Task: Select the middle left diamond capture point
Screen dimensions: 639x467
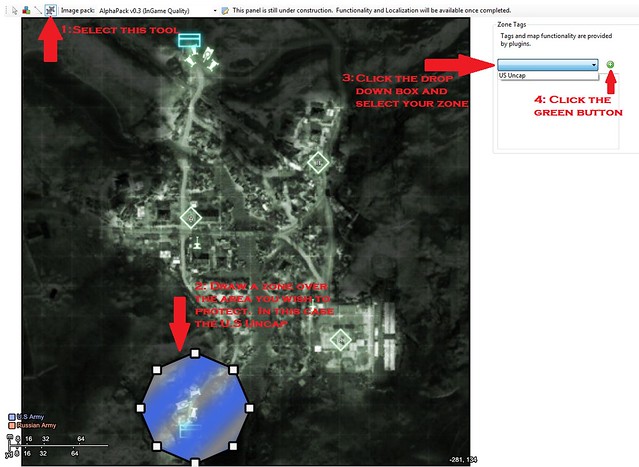Action: 191,218
